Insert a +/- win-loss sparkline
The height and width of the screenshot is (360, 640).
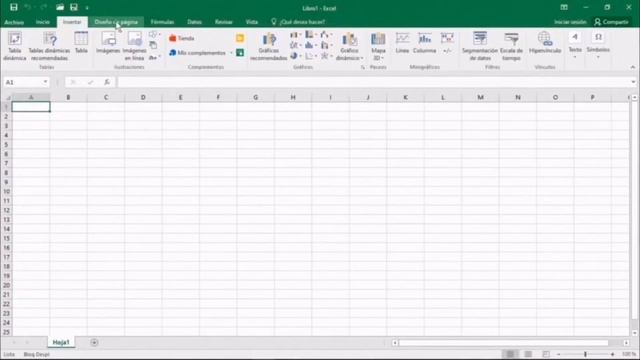(447, 42)
